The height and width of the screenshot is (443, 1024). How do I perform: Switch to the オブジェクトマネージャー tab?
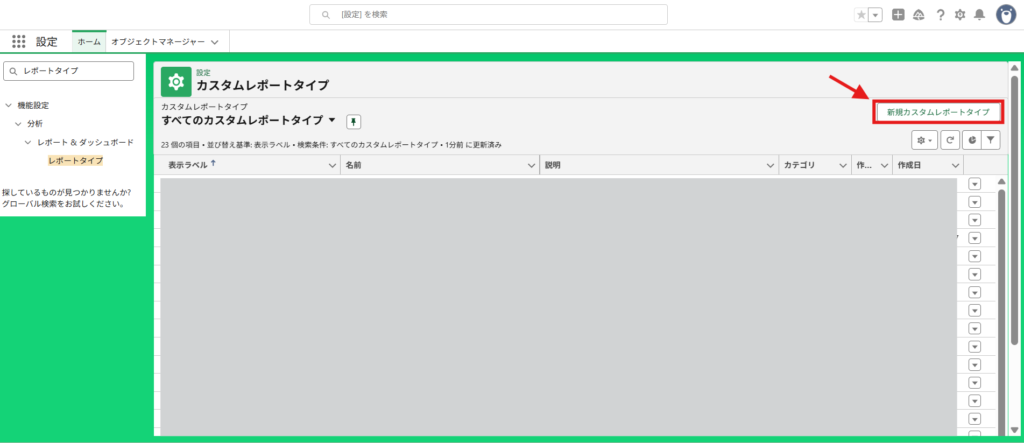click(157, 41)
